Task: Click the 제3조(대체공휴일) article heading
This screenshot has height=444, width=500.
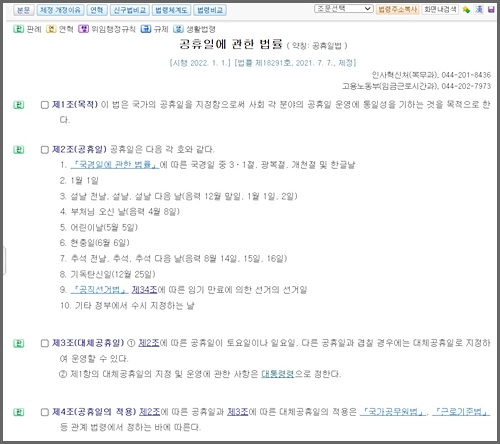Action: pos(88,343)
